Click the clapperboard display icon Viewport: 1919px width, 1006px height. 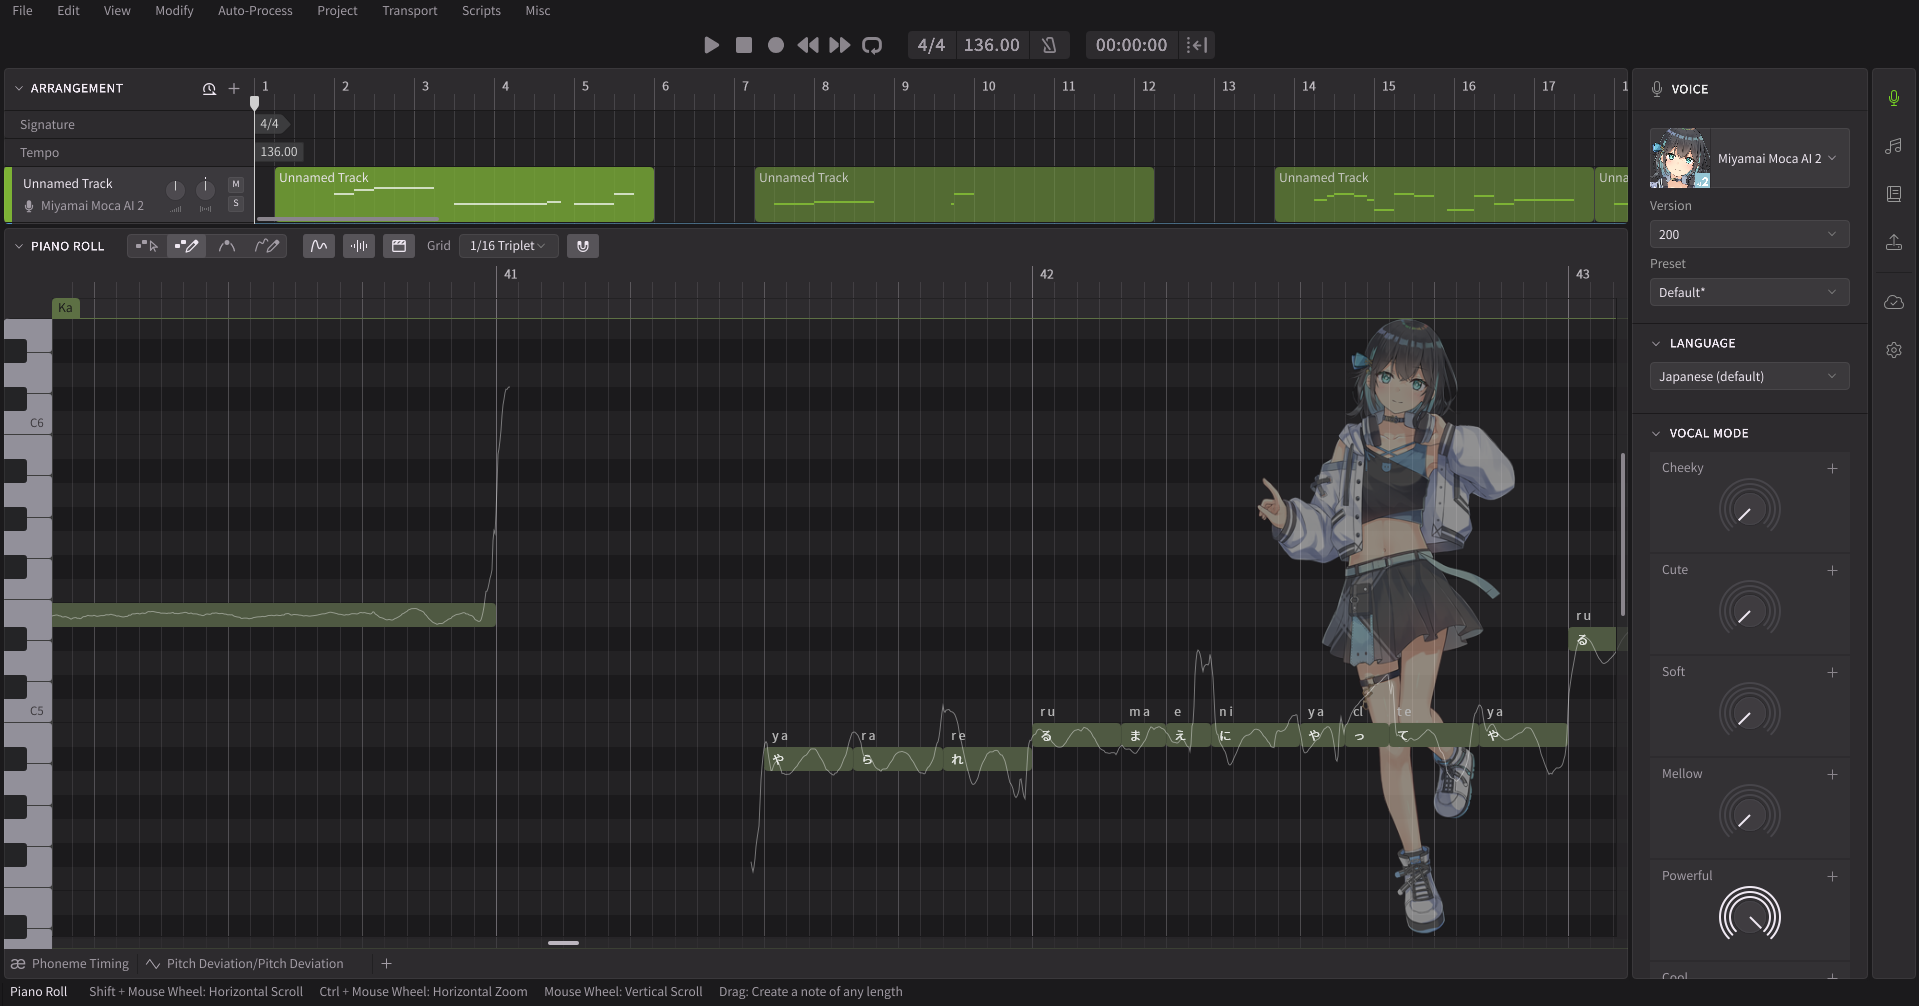click(x=399, y=246)
